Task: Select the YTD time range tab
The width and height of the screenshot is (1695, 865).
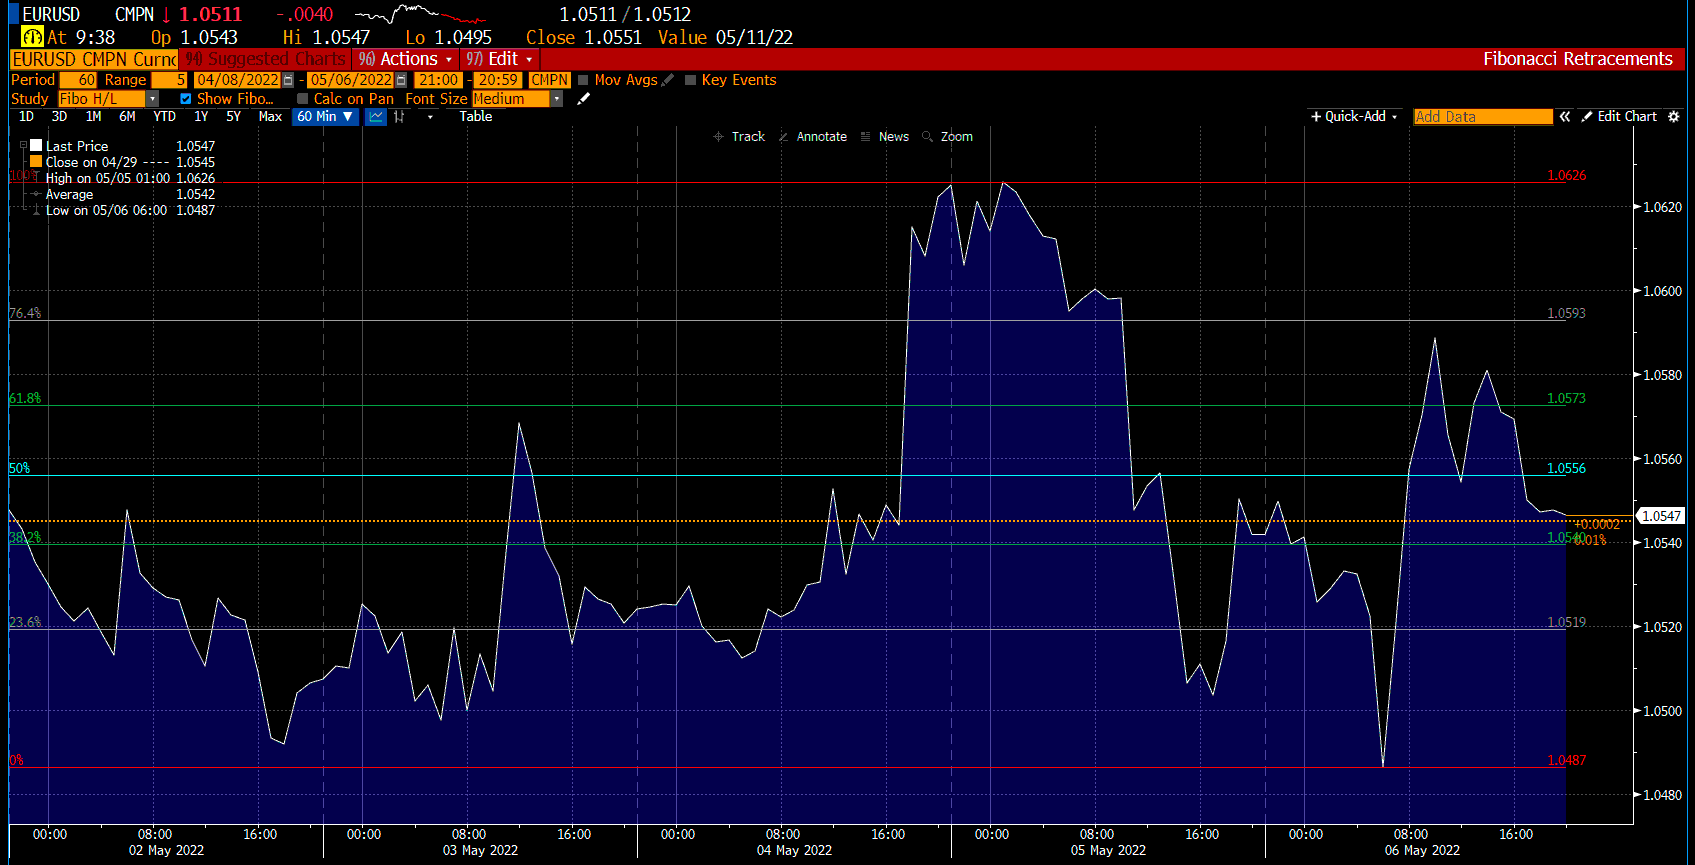Action: pos(164,117)
